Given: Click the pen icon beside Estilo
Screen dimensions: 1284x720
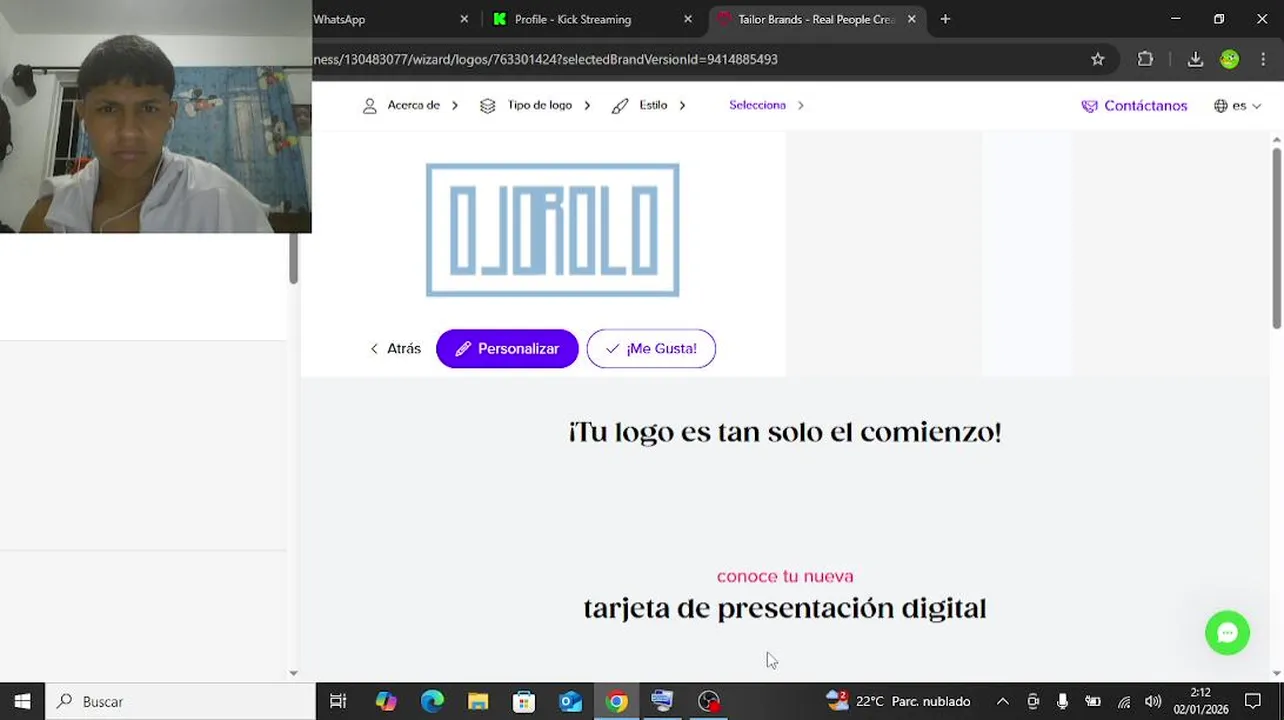Looking at the screenshot, I should (620, 105).
